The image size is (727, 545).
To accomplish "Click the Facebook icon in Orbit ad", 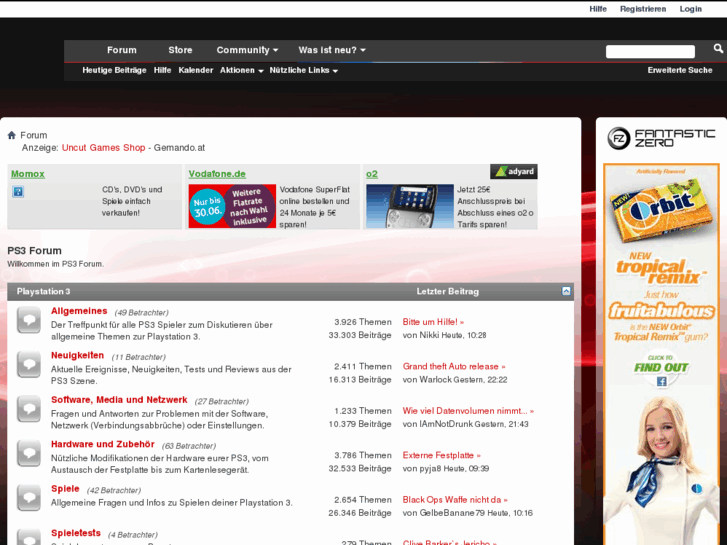I will (x=661, y=381).
